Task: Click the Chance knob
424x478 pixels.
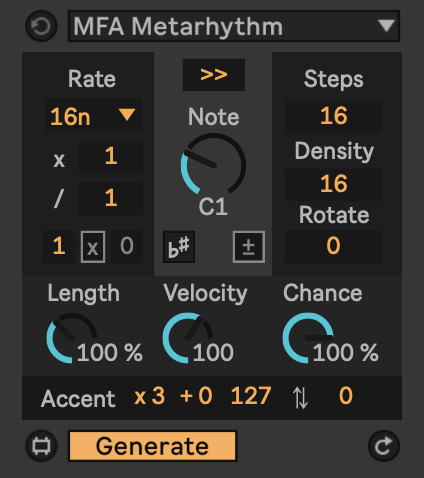Action: [x=307, y=338]
